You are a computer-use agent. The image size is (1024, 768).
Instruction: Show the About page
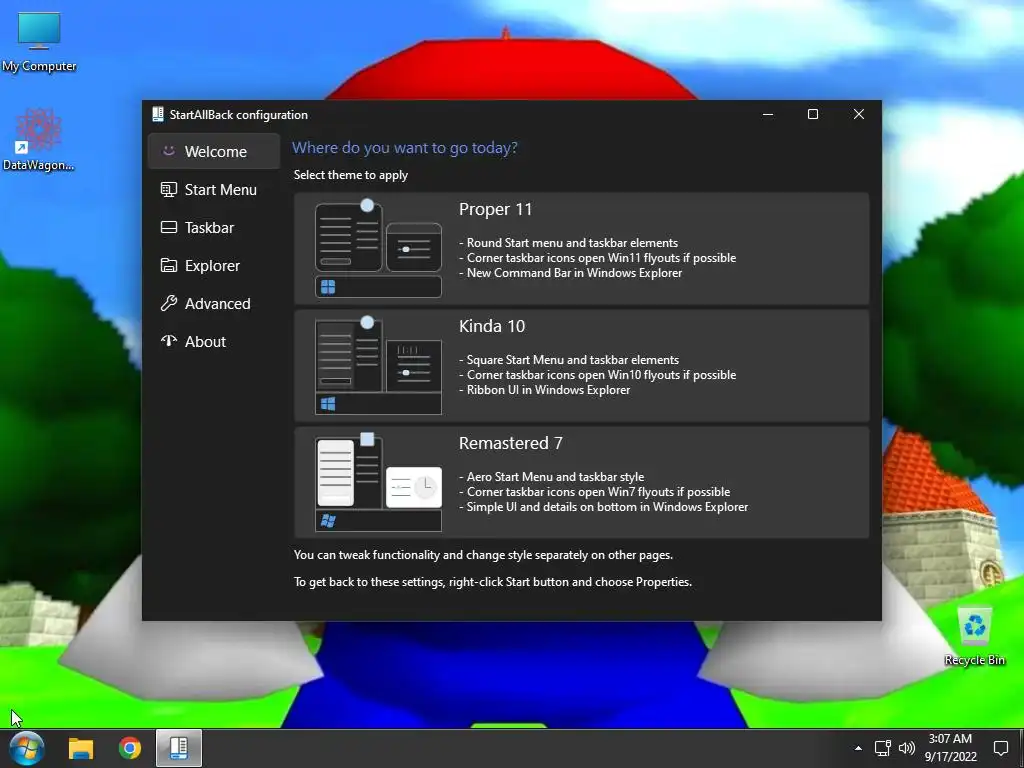point(214,341)
